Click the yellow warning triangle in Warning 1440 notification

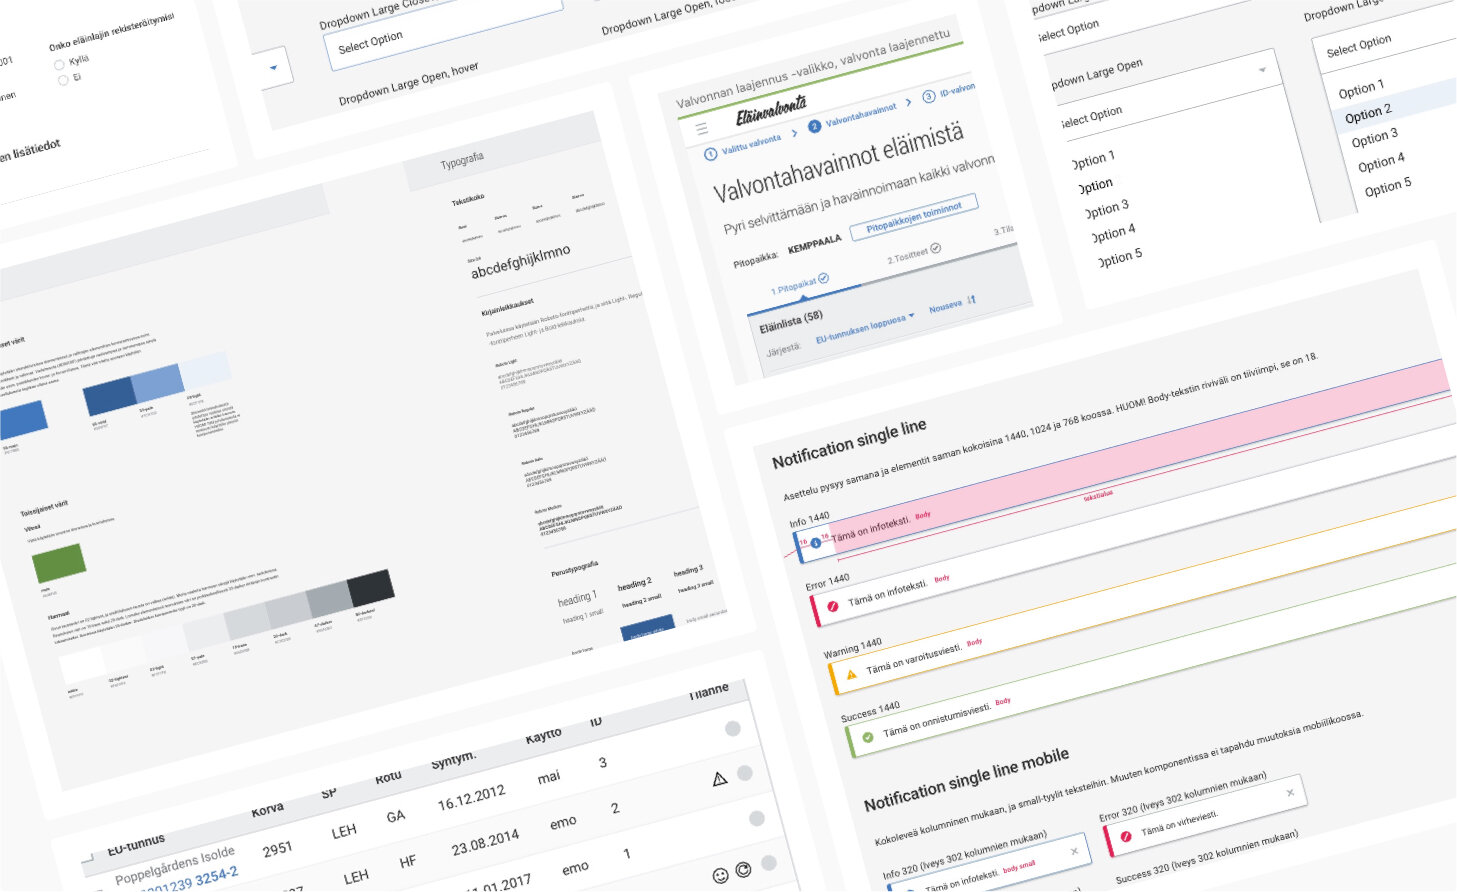pyautogui.click(x=851, y=675)
